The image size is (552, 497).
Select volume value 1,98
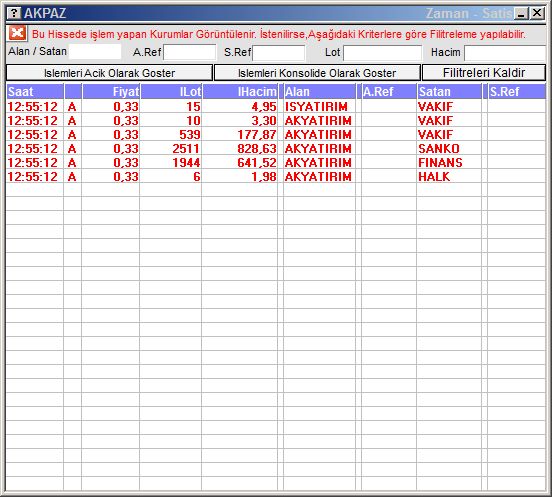pos(264,176)
